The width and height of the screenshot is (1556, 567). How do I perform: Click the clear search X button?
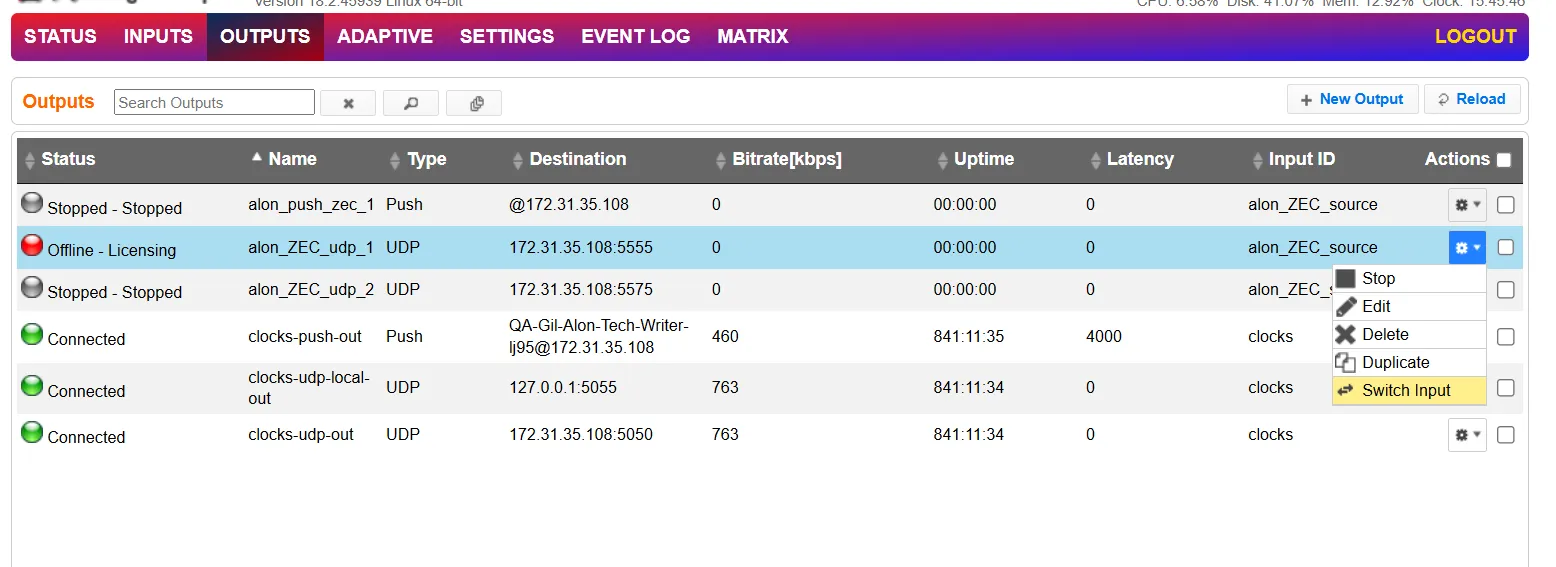point(348,103)
